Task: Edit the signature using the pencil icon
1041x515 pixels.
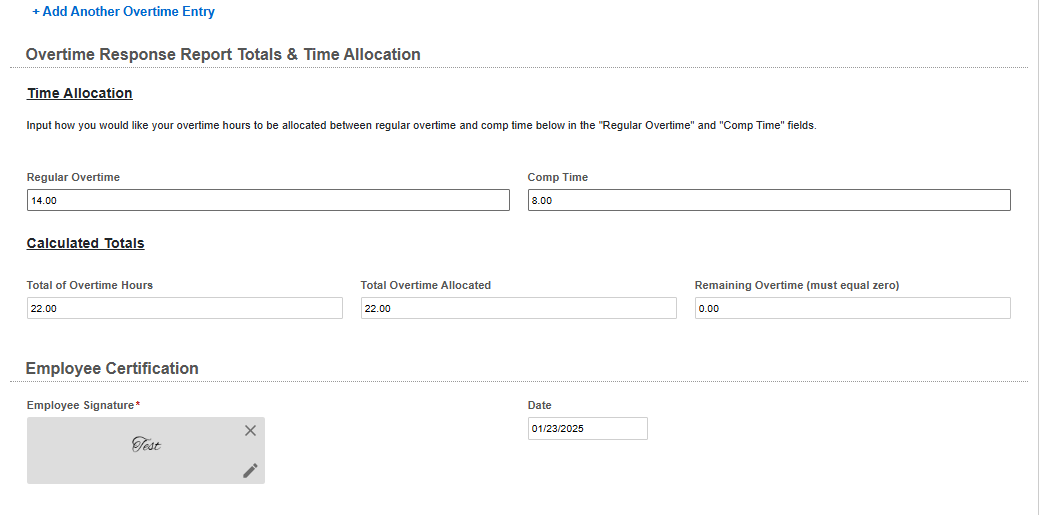Action: coord(250,470)
